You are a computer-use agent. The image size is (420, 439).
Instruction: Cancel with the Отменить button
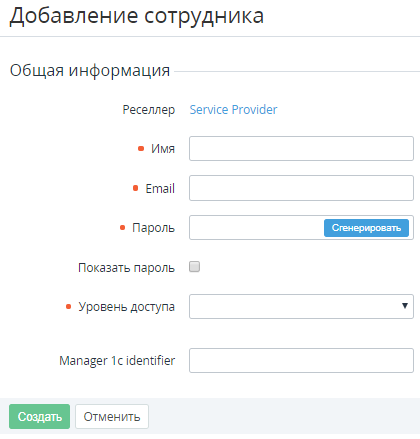(x=112, y=416)
